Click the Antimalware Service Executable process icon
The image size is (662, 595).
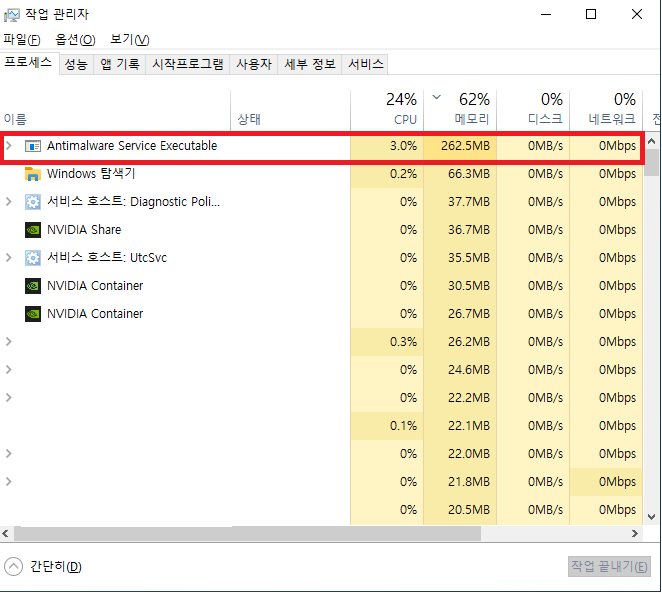coord(33,146)
